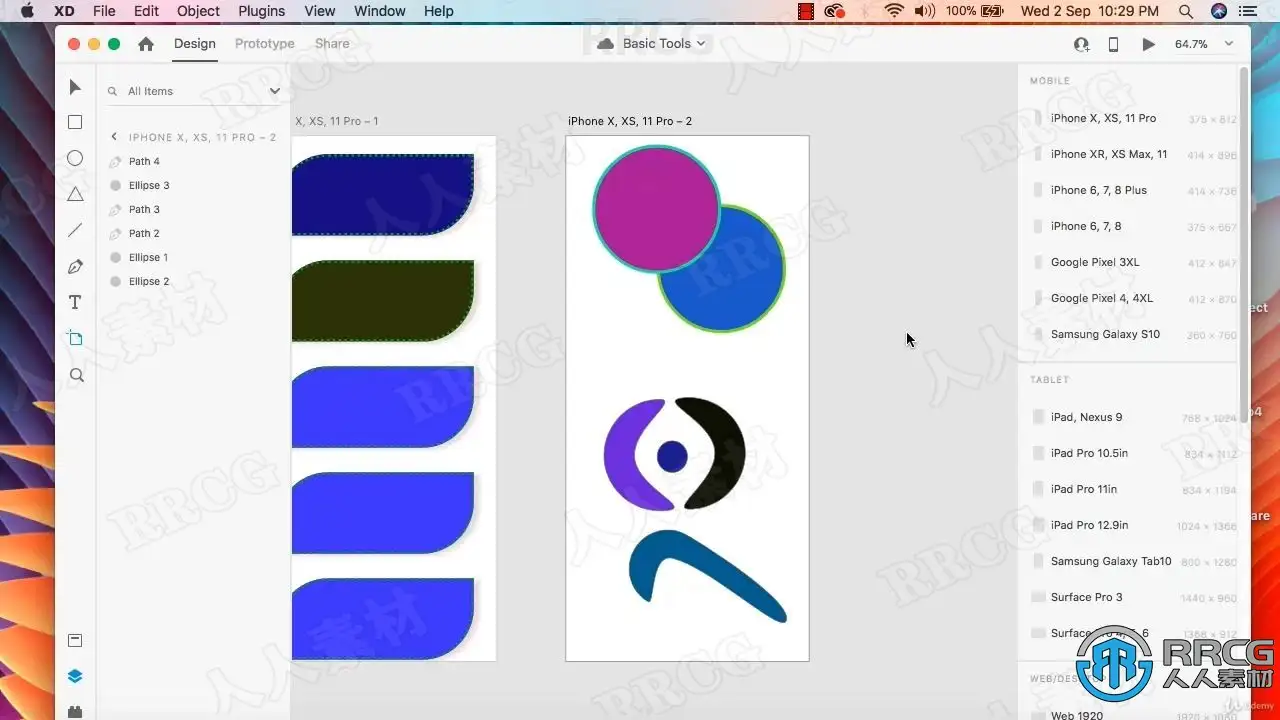The height and width of the screenshot is (720, 1280).
Task: Open the View menu
Action: 320,11
